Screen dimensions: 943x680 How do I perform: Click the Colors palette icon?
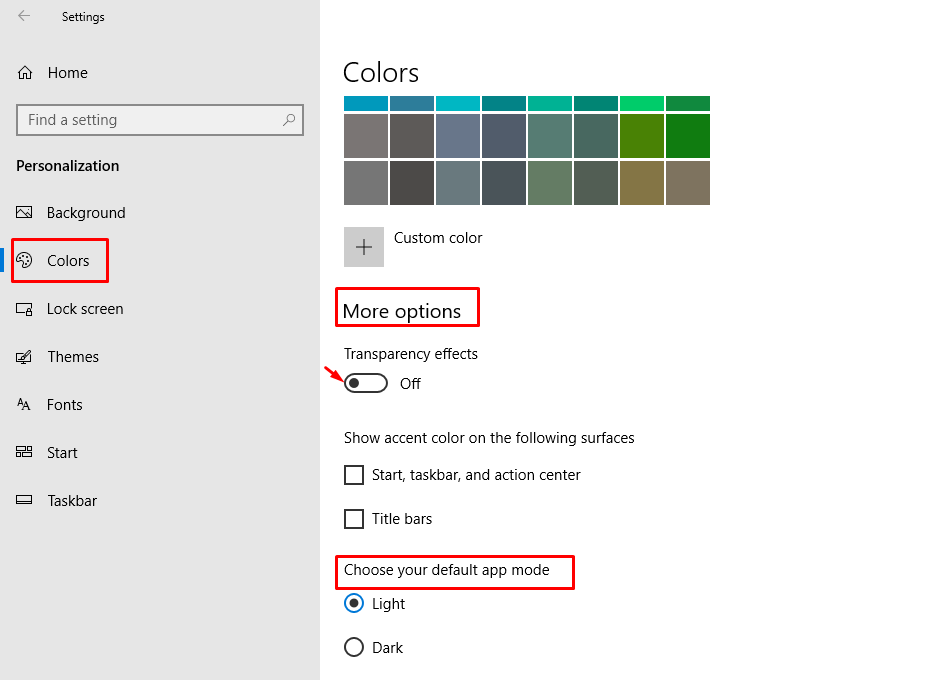pyautogui.click(x=24, y=260)
